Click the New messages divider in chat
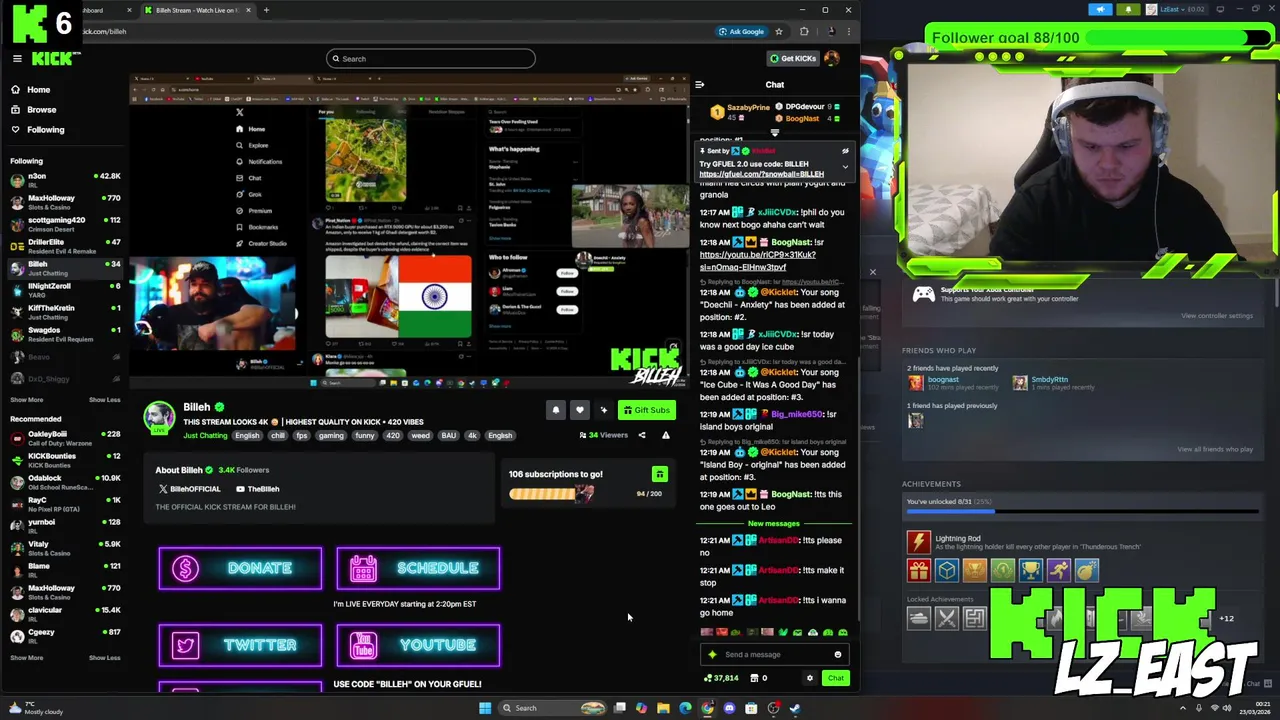 pyautogui.click(x=774, y=524)
